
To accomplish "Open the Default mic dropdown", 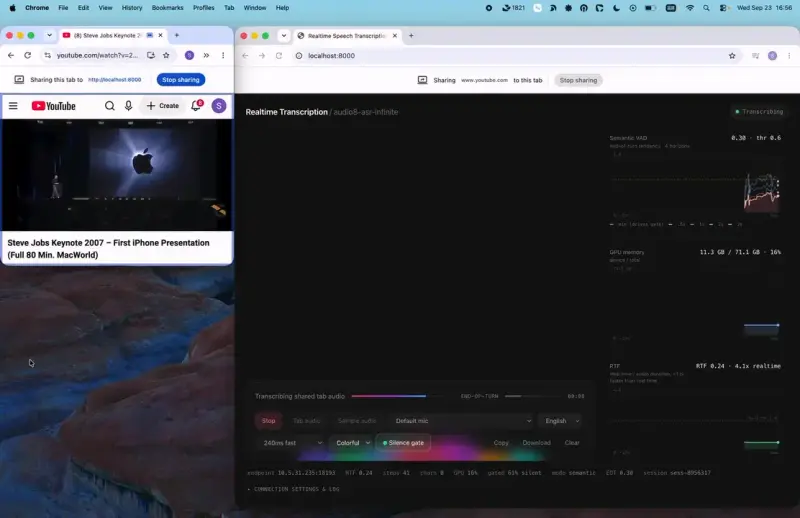I will pyautogui.click(x=463, y=421).
